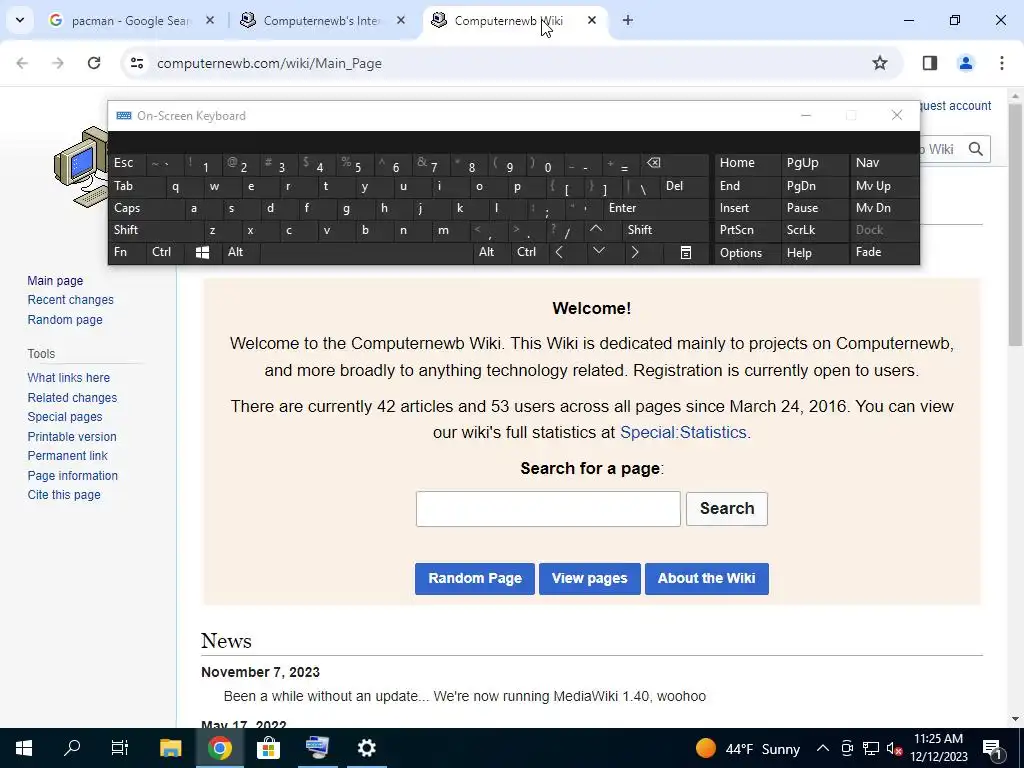Click the wiki search magnifier icon

point(976,149)
